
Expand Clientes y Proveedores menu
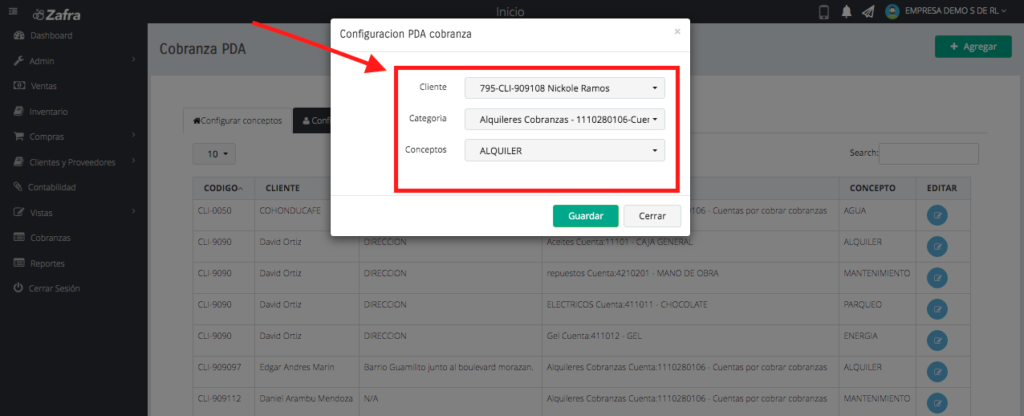[x=72, y=162]
